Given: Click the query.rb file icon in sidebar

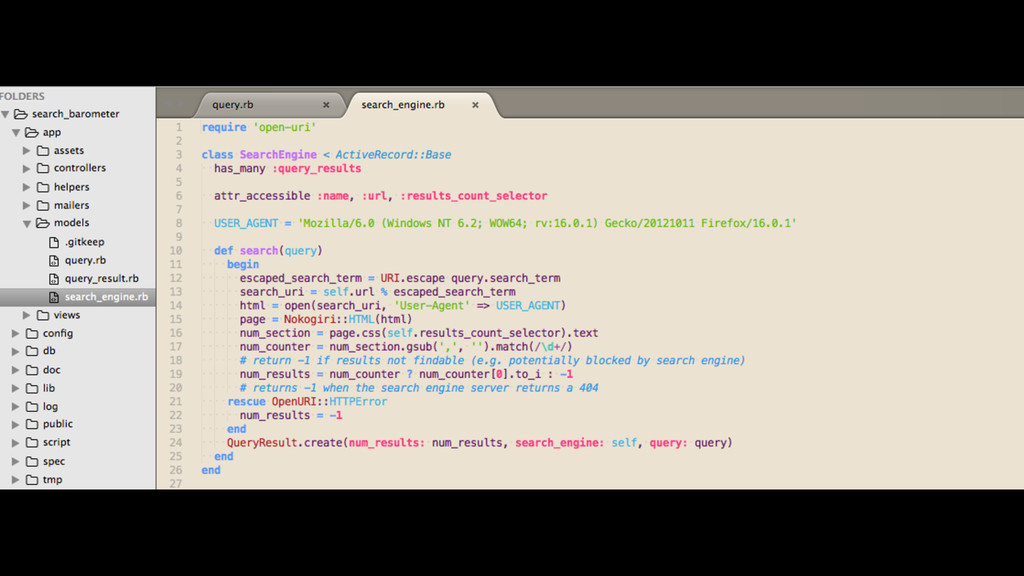Looking at the screenshot, I should click(54, 261).
